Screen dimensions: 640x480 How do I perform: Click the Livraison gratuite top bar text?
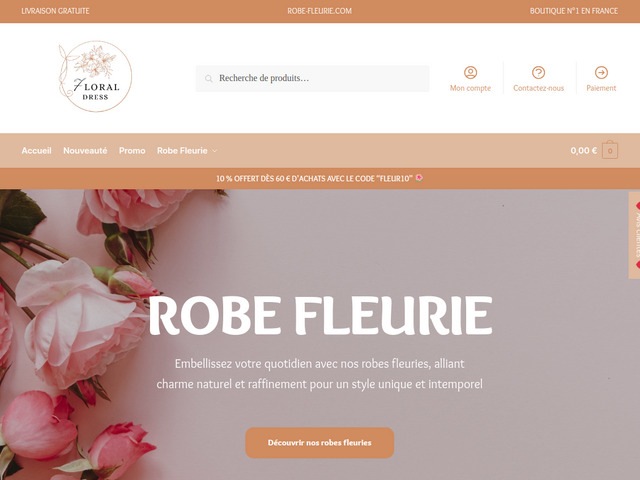click(x=55, y=11)
